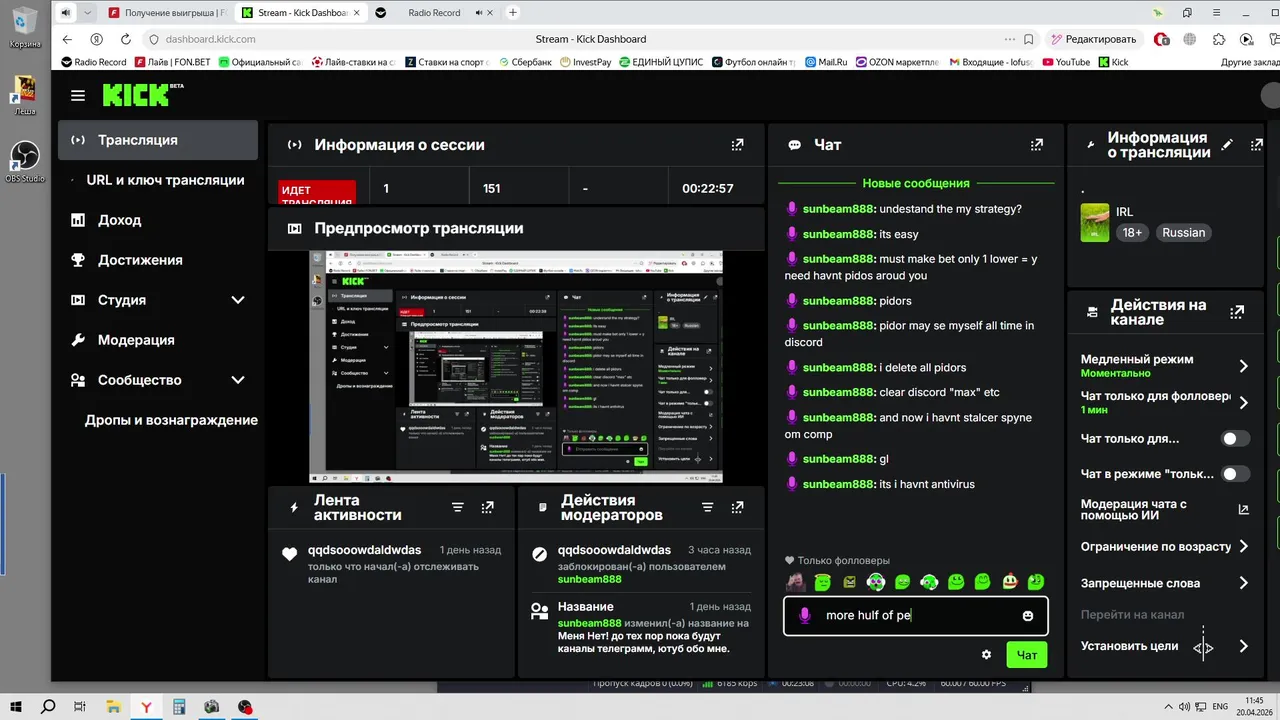
Task: Pop out the Чат panel
Action: (x=1037, y=145)
